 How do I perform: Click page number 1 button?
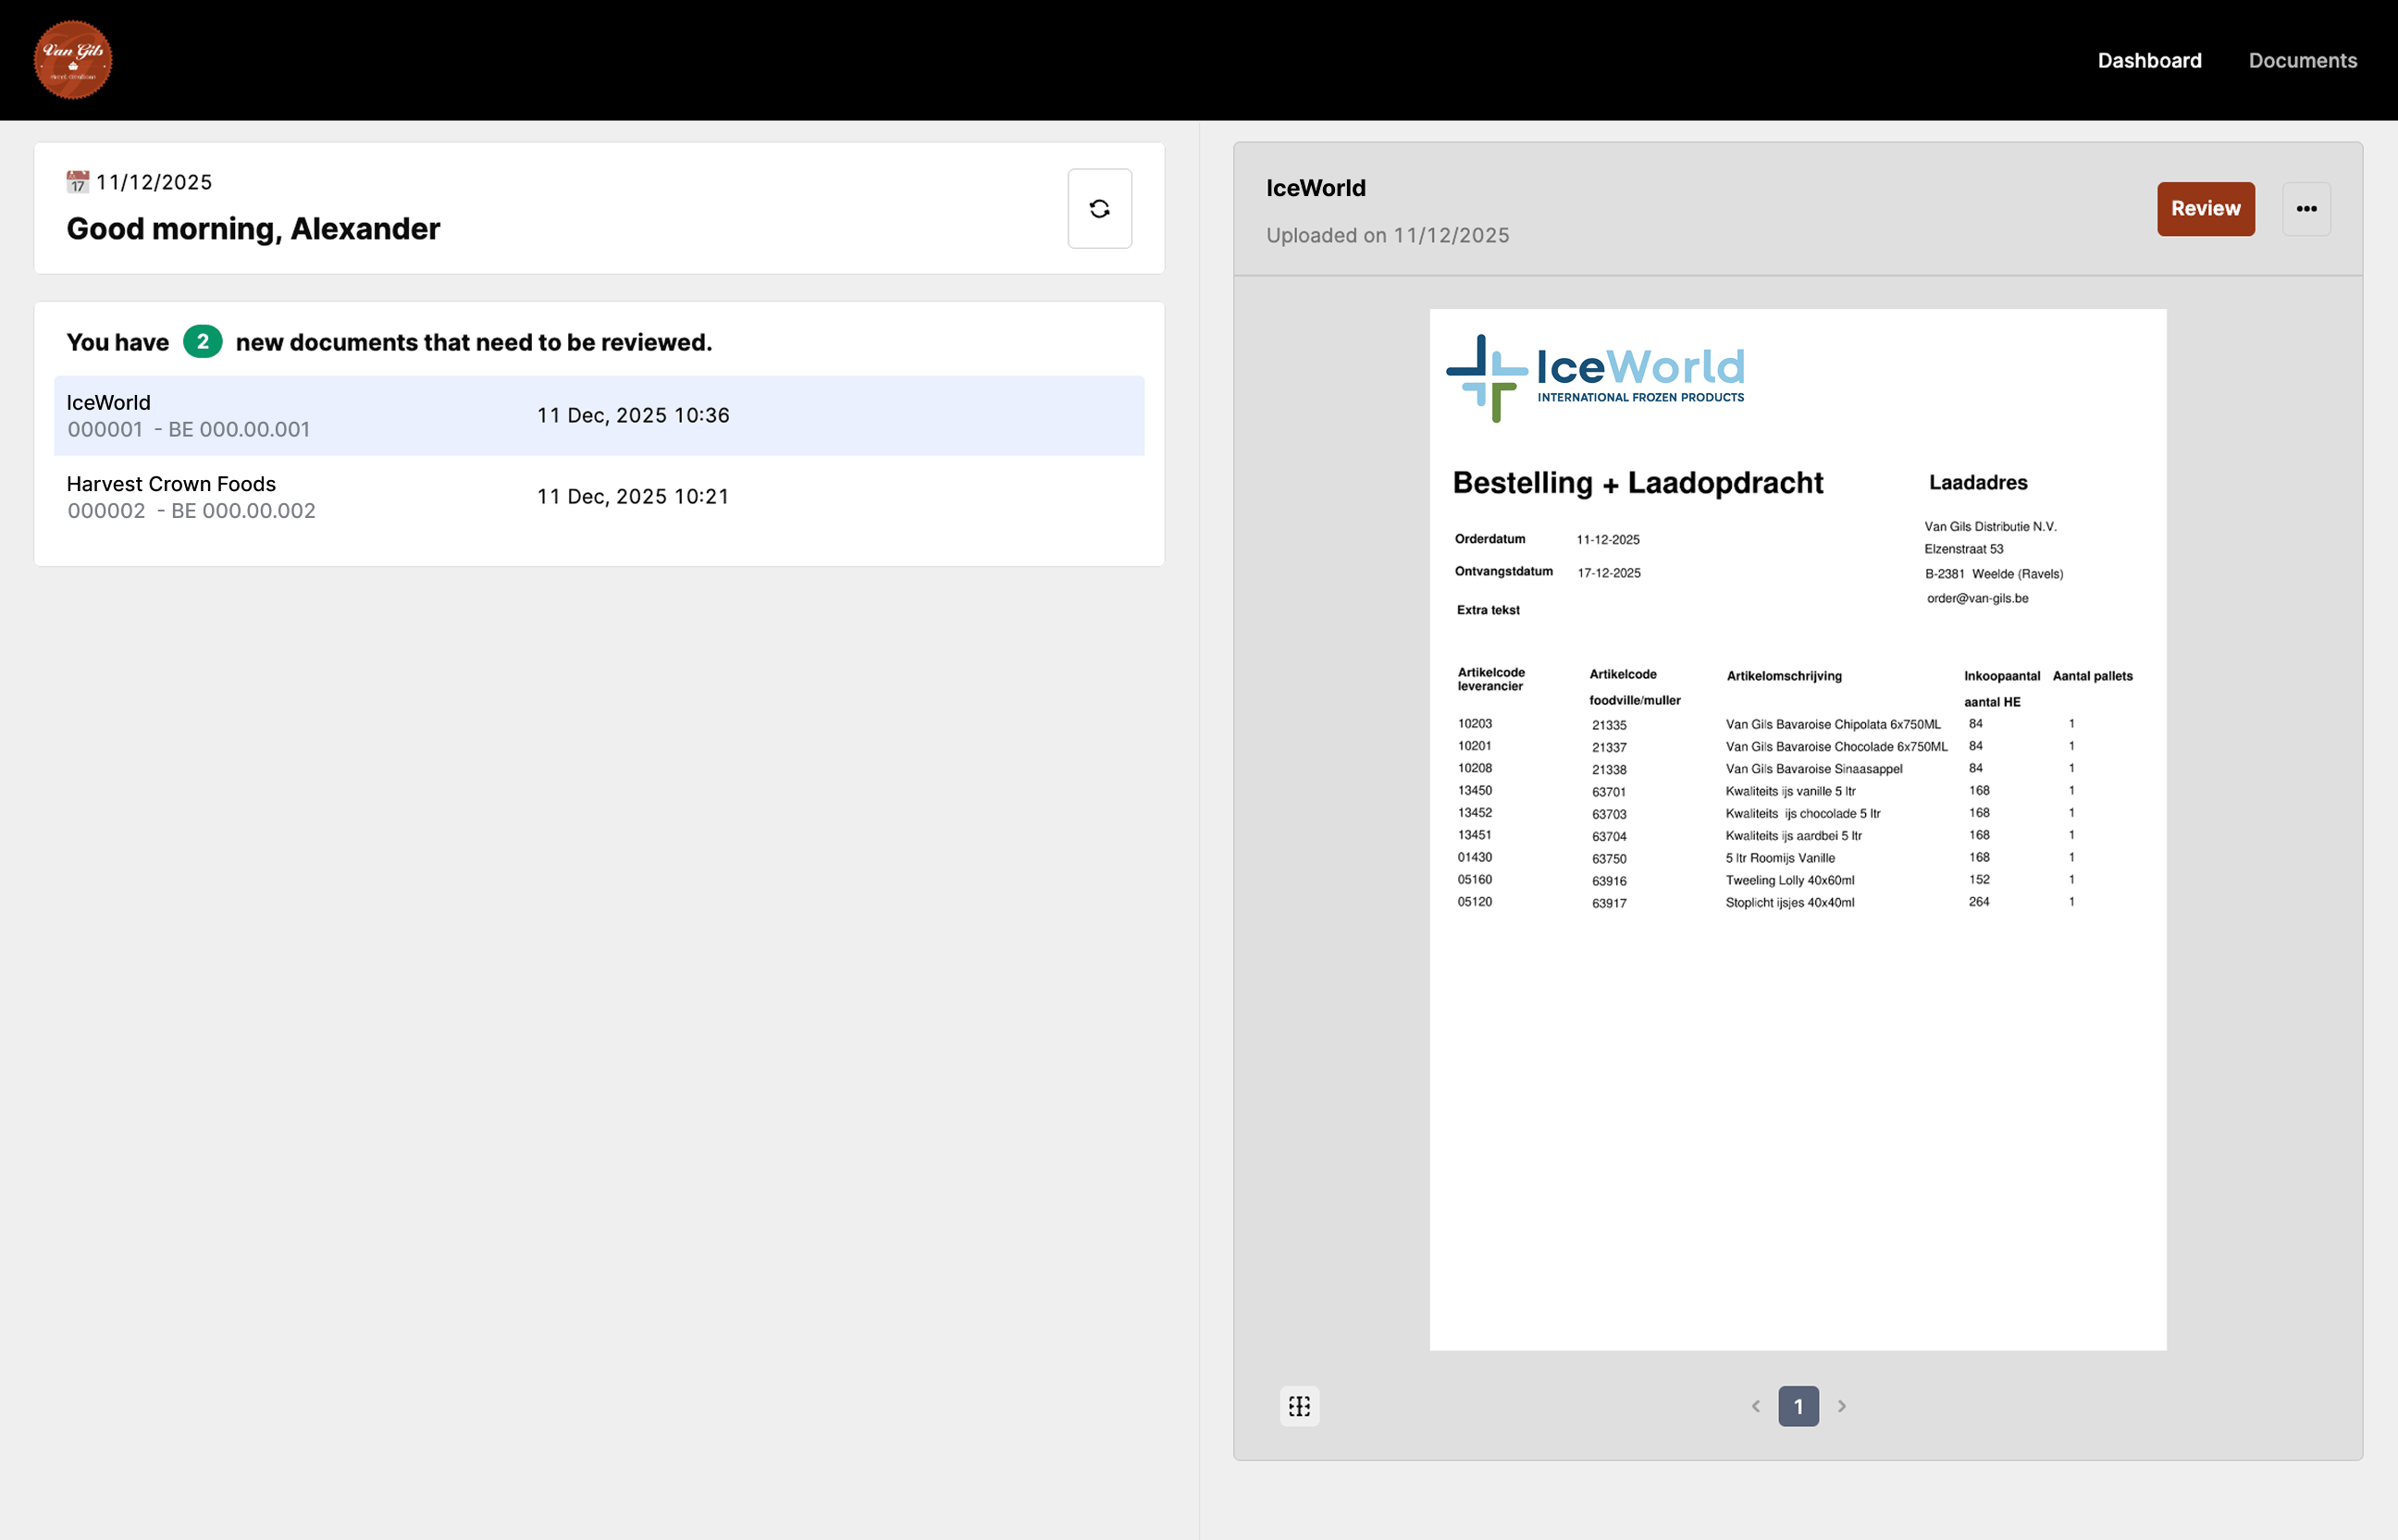(x=1798, y=1406)
